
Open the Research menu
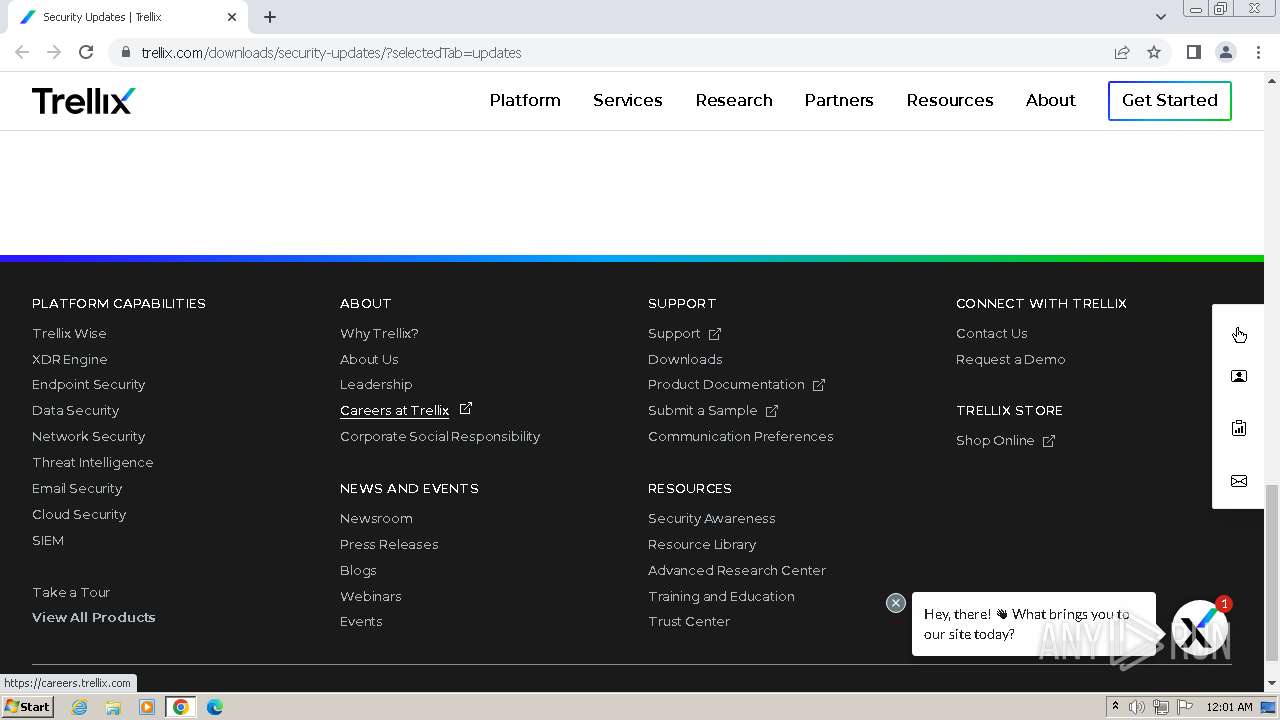click(x=734, y=100)
